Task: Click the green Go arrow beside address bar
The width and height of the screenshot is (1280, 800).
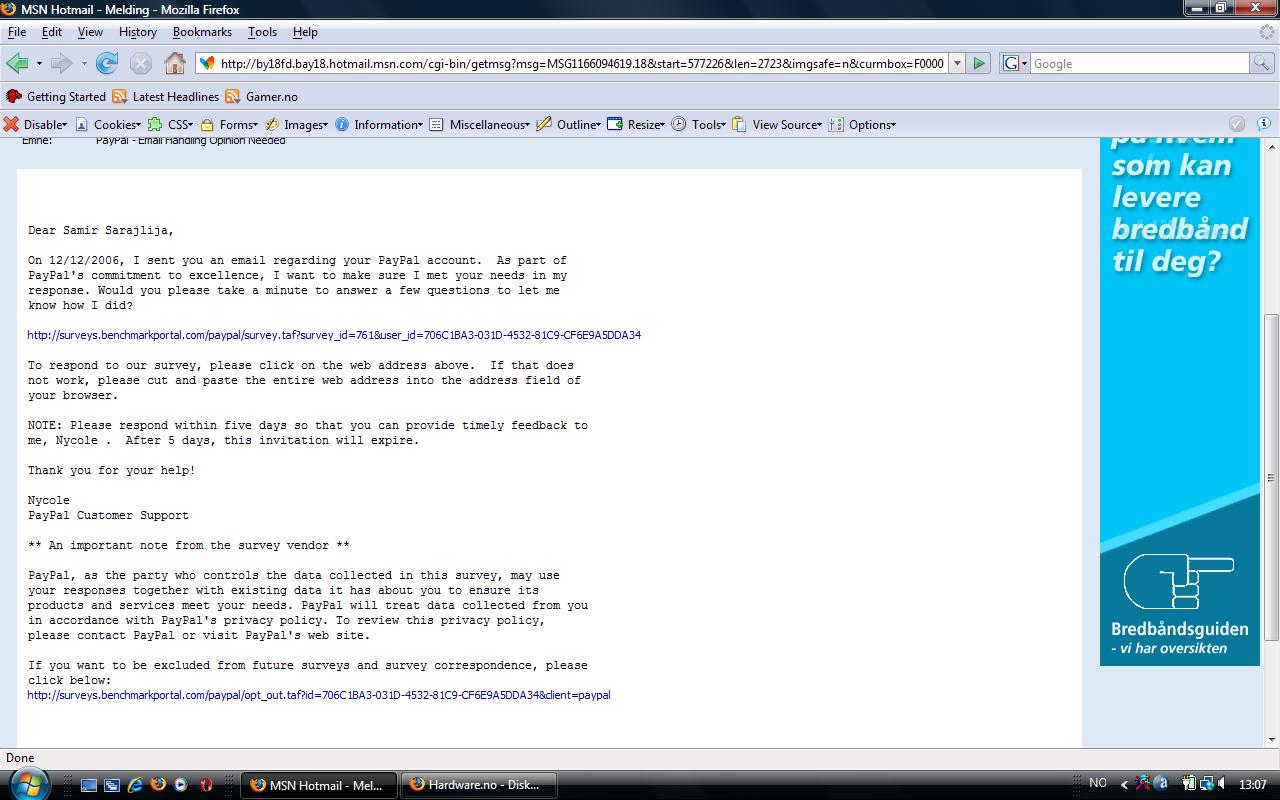Action: click(979, 63)
